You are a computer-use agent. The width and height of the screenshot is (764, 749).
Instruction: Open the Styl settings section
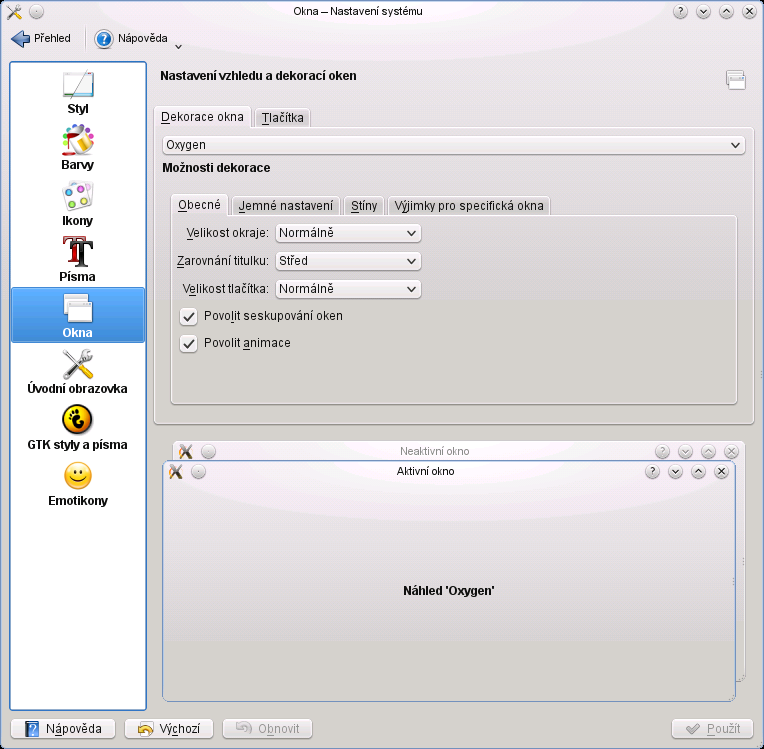pyautogui.click(x=77, y=93)
